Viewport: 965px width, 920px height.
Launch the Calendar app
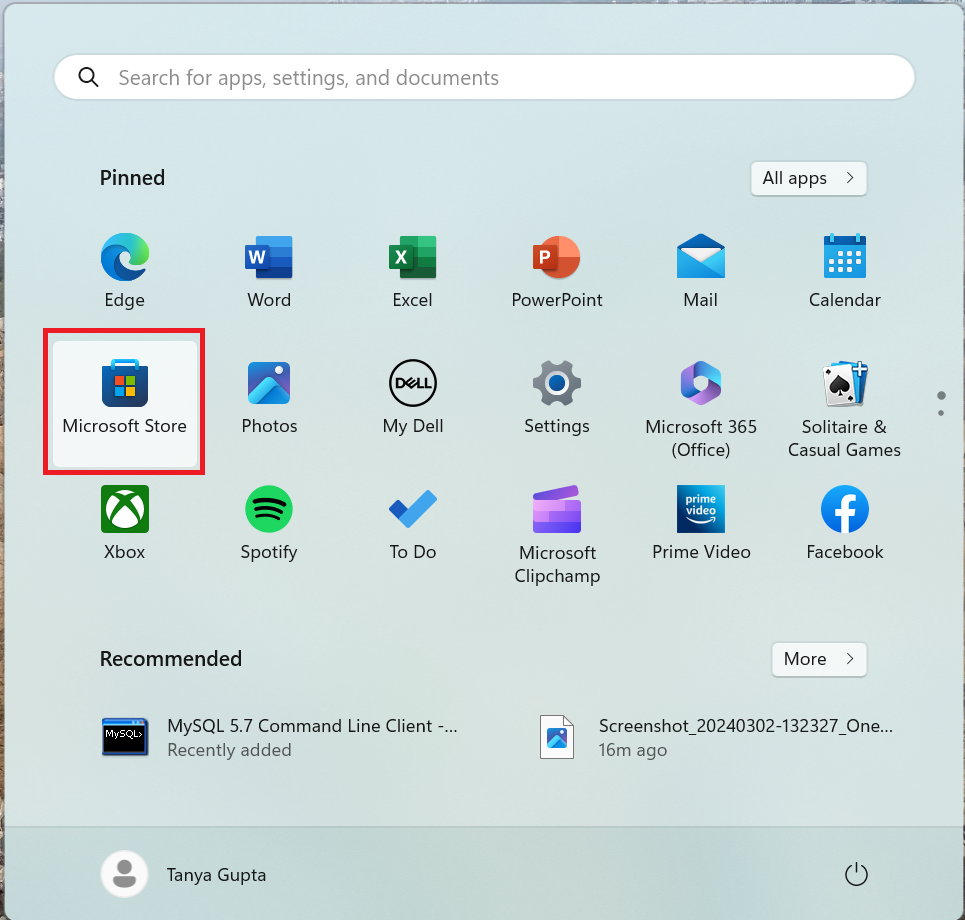tap(845, 270)
